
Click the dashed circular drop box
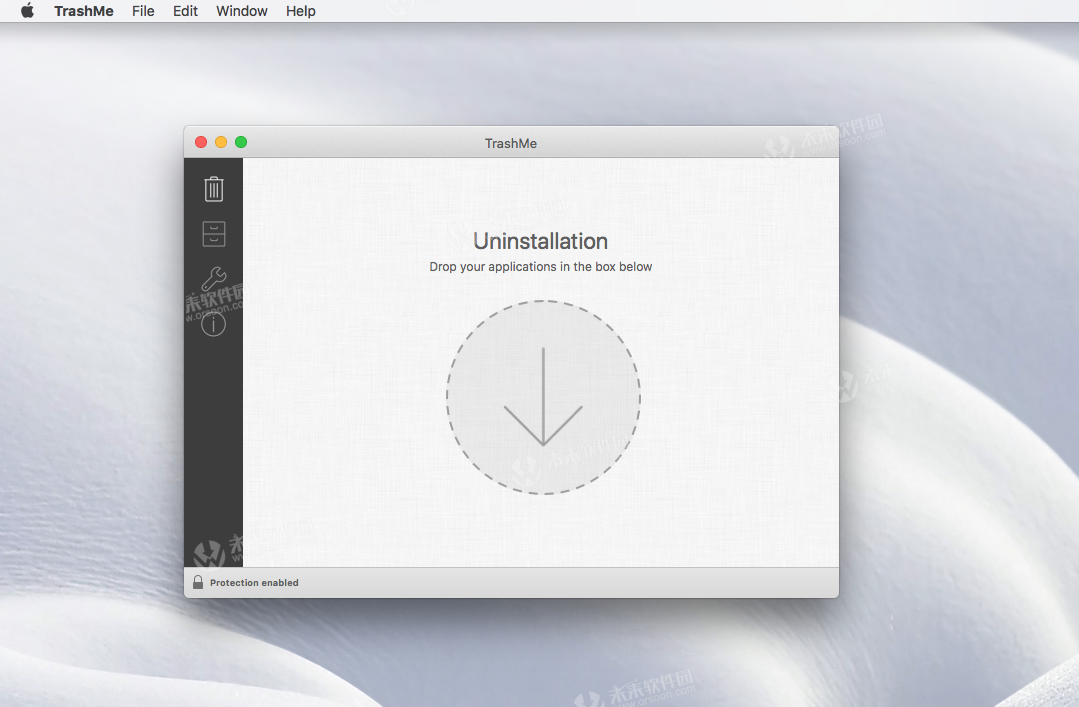544,397
